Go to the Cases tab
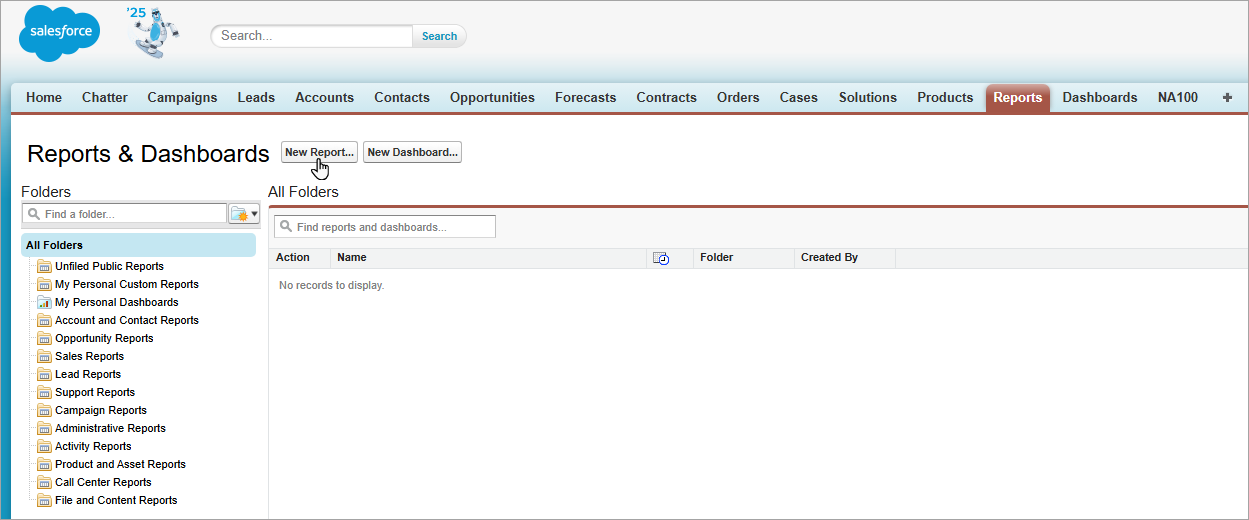Screen dimensions: 1249x520 pos(799,98)
